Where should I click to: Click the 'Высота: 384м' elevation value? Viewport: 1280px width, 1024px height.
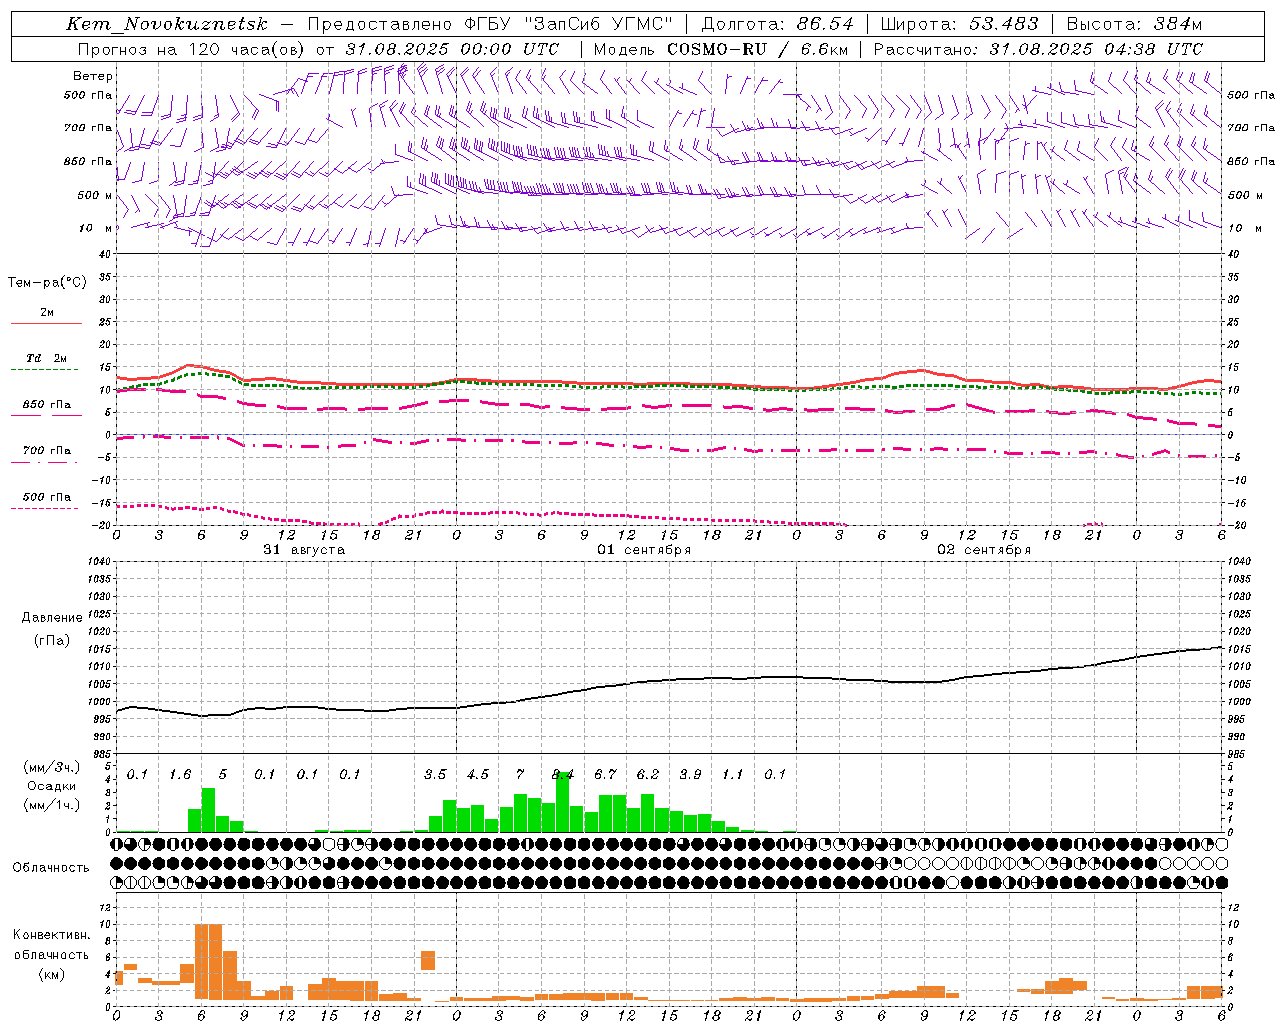1134,24
